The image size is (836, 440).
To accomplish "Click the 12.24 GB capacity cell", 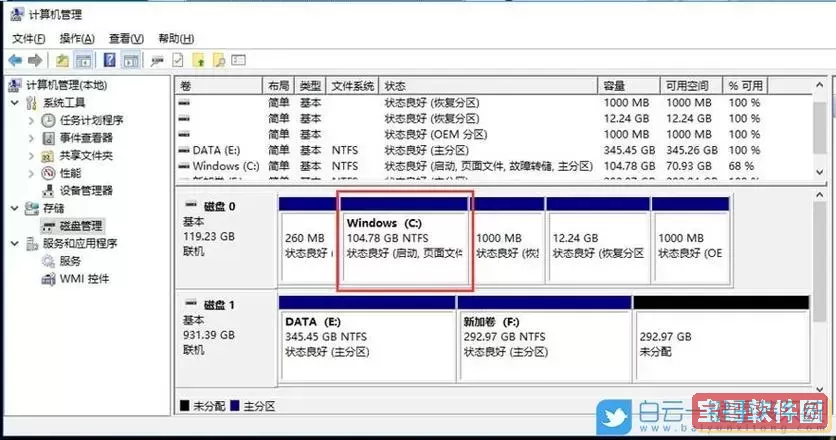I will [x=626, y=118].
